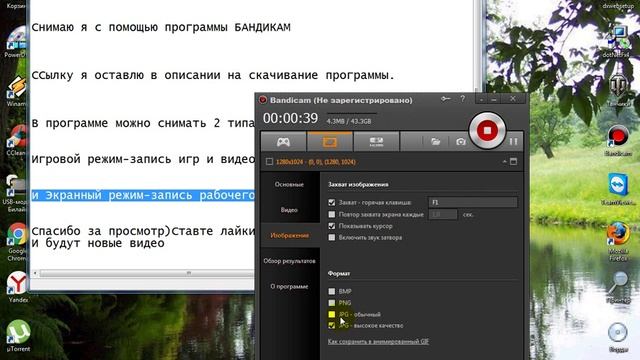Open CCleaner desktop shortcut
Screen dimensions: 640x360
[17, 141]
